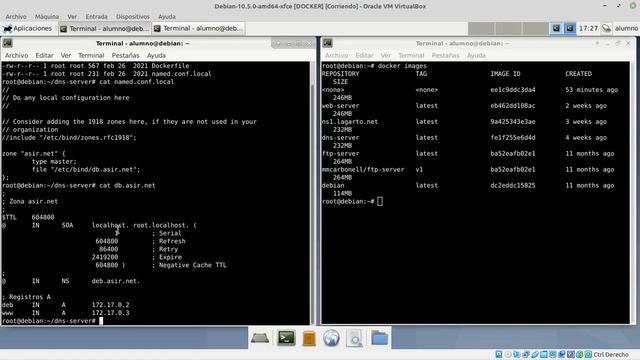Click the left terminal vertical scrollbar
This screenshot has width=640, height=360.
(313, 193)
